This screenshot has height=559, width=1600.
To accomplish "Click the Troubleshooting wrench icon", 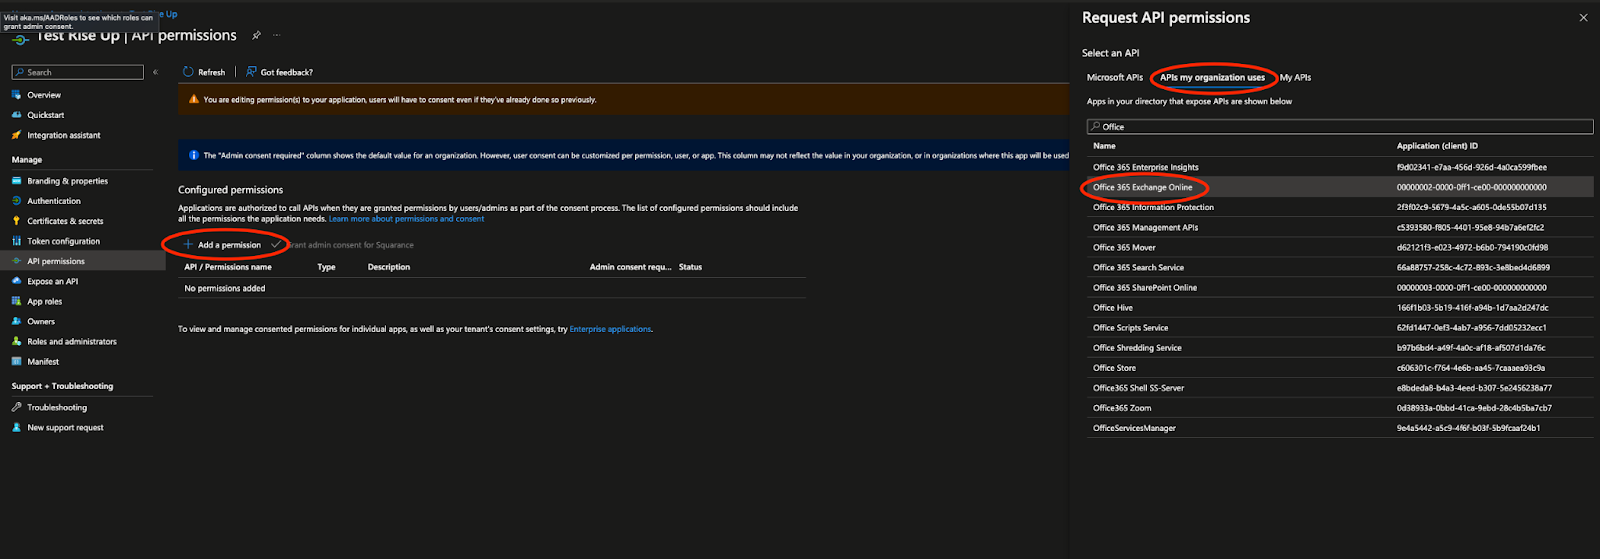I will coord(17,407).
